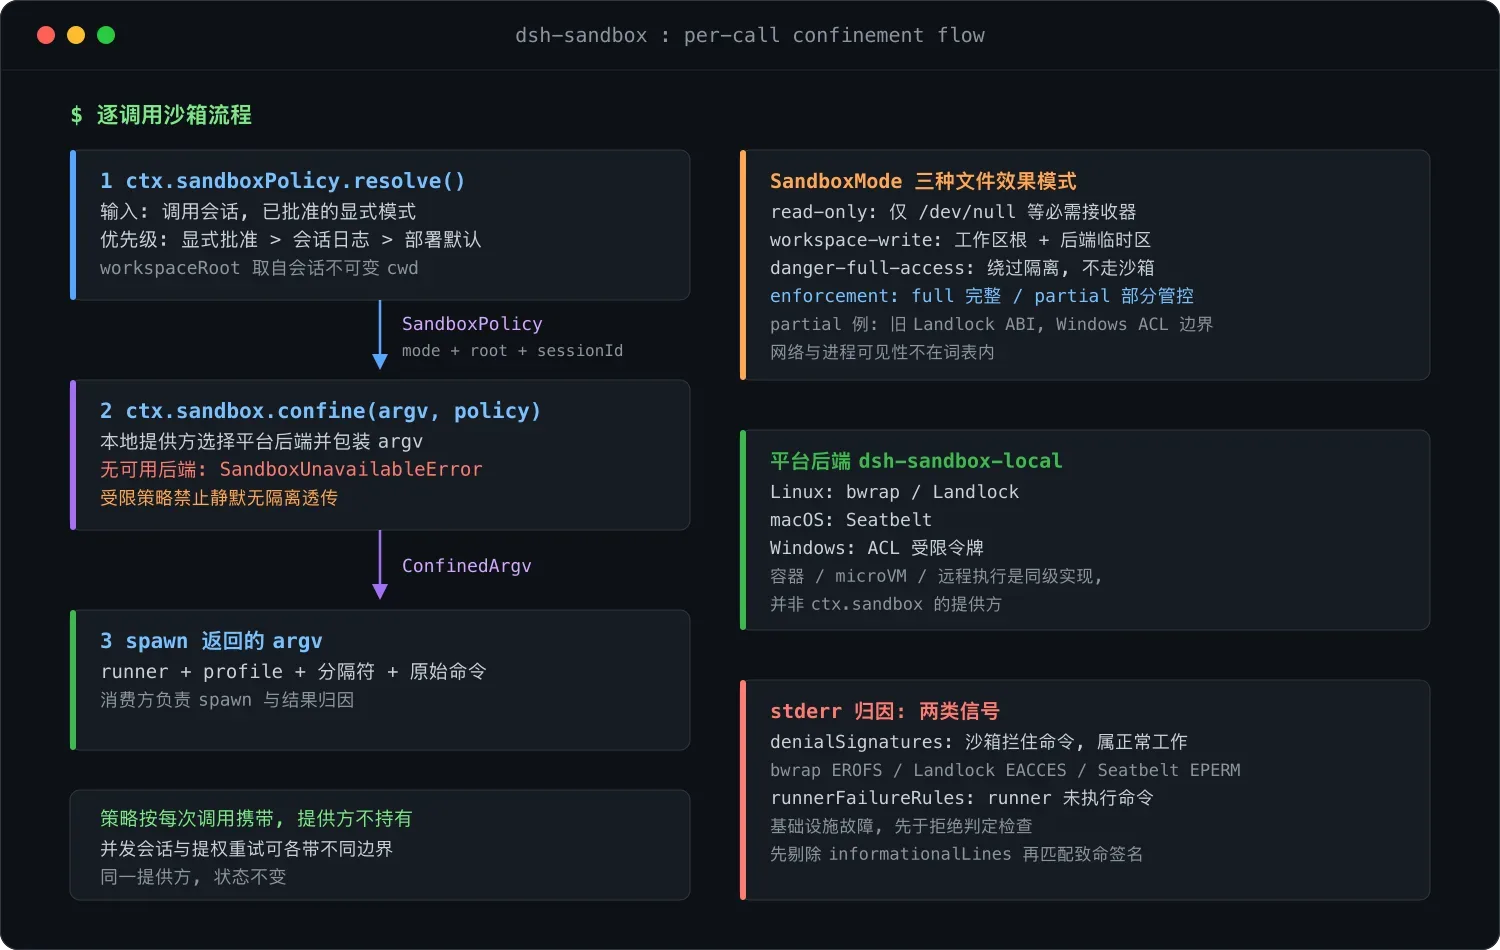Click the heading "平台后端 dsh-sandbox-local"

(916, 461)
